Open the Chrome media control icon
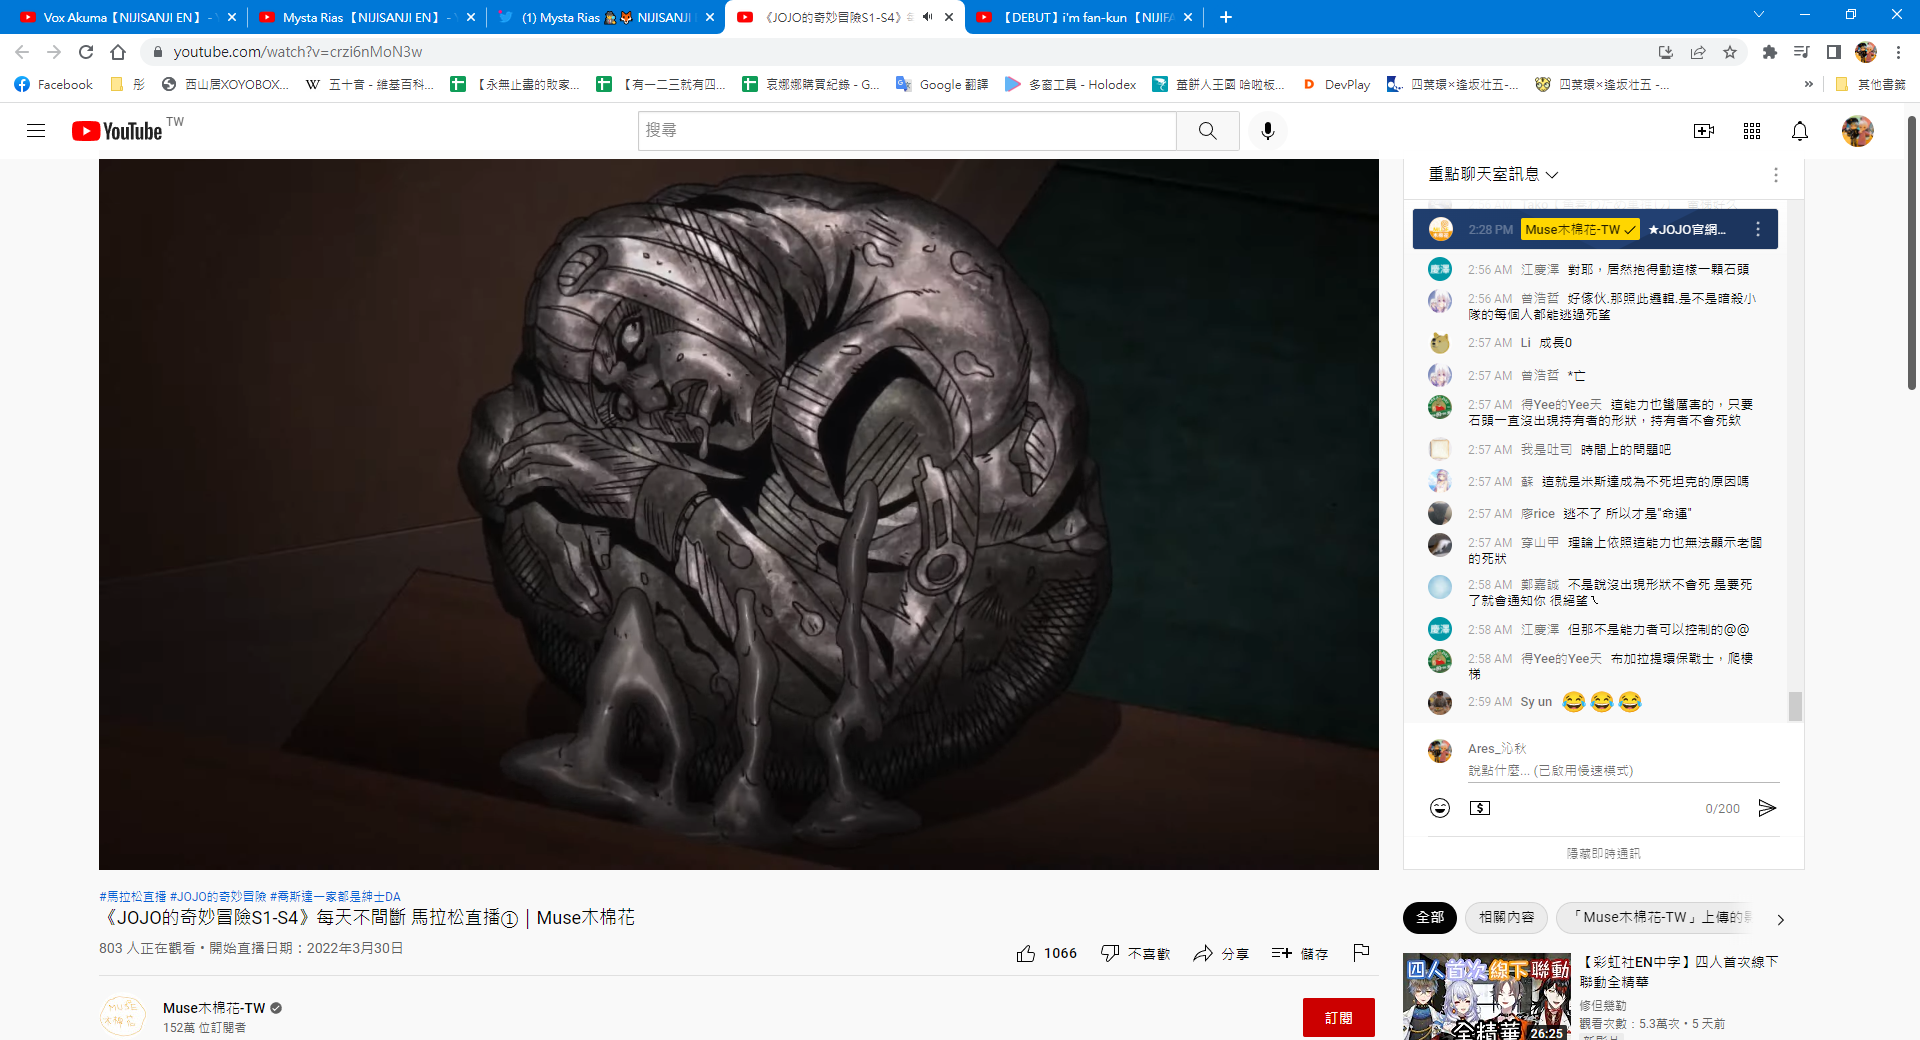The width and height of the screenshot is (1920, 1040). [1802, 52]
